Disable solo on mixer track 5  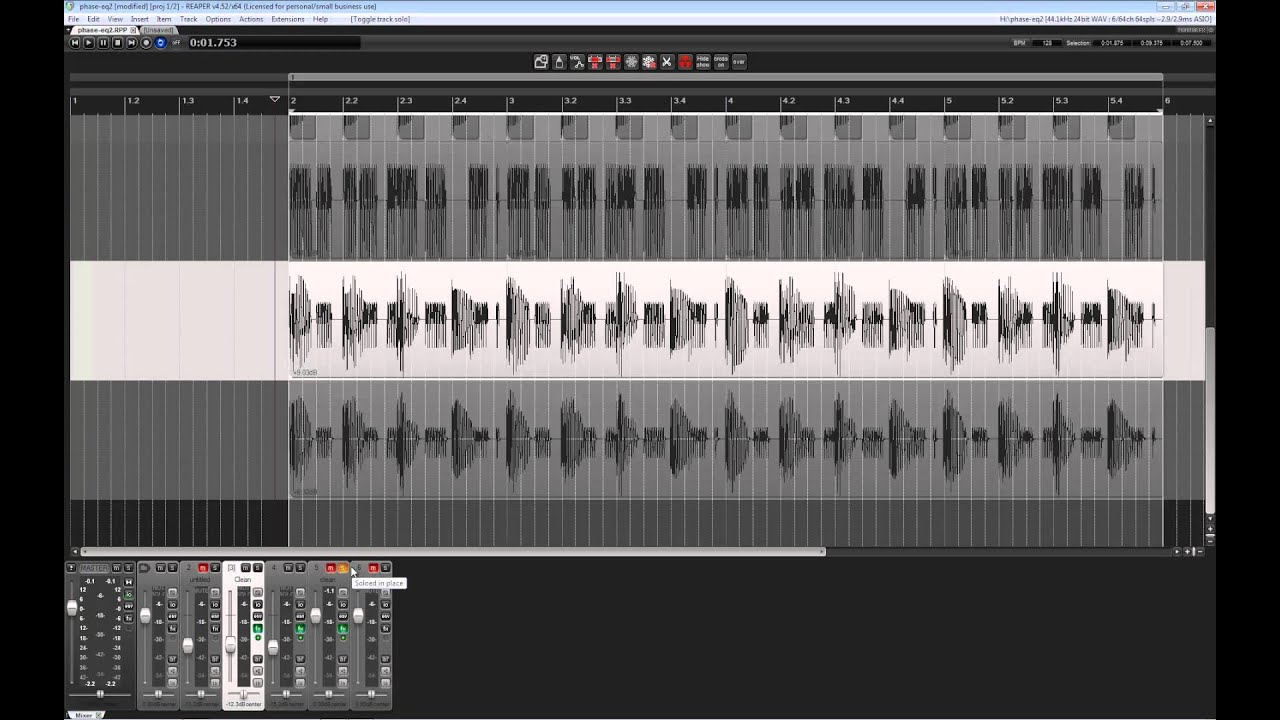343,568
